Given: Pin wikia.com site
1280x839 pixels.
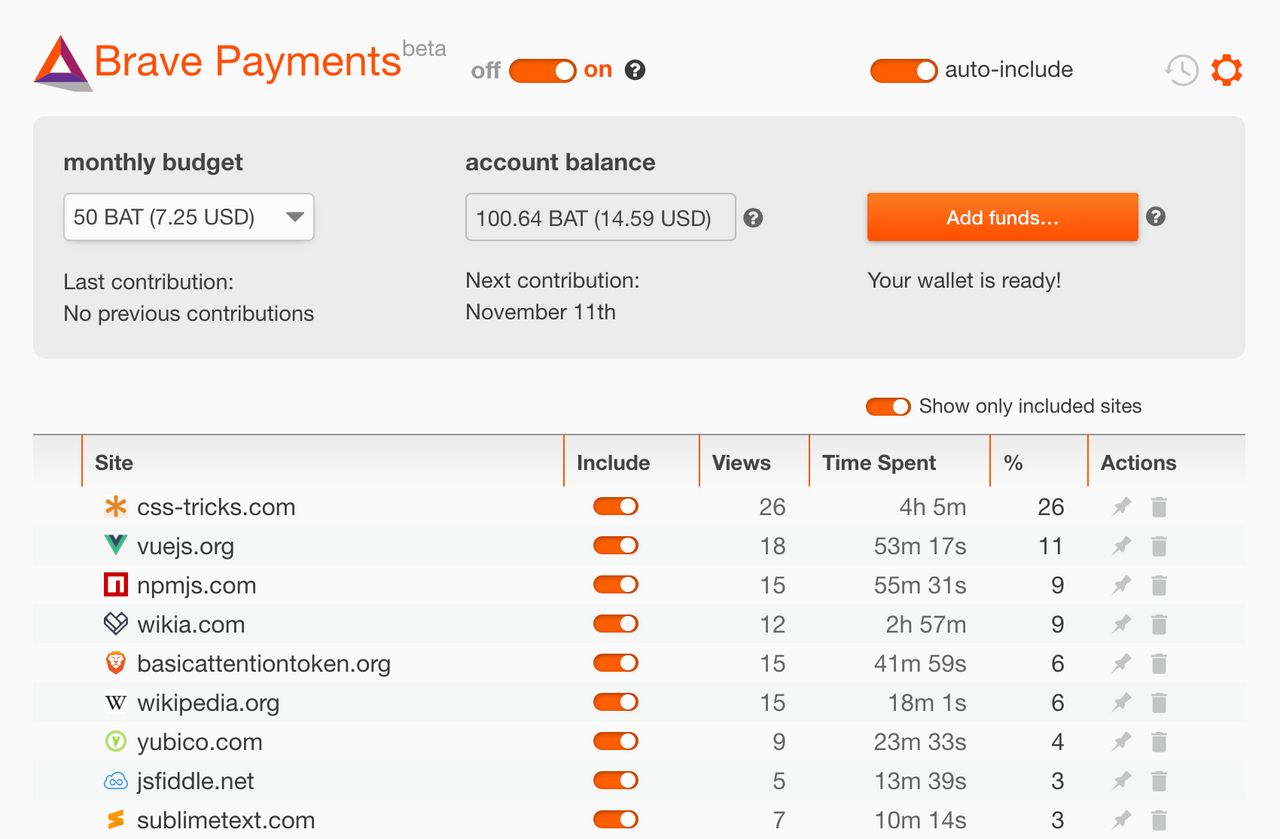Looking at the screenshot, I should tap(1122, 624).
